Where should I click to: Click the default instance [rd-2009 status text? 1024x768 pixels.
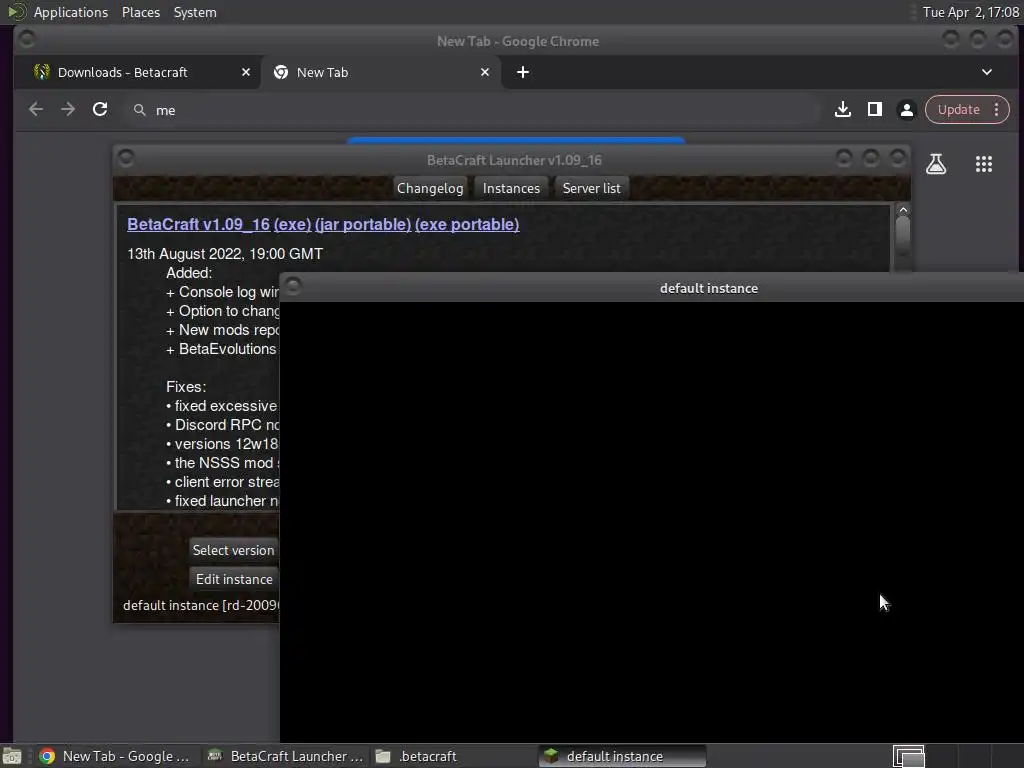coord(201,605)
